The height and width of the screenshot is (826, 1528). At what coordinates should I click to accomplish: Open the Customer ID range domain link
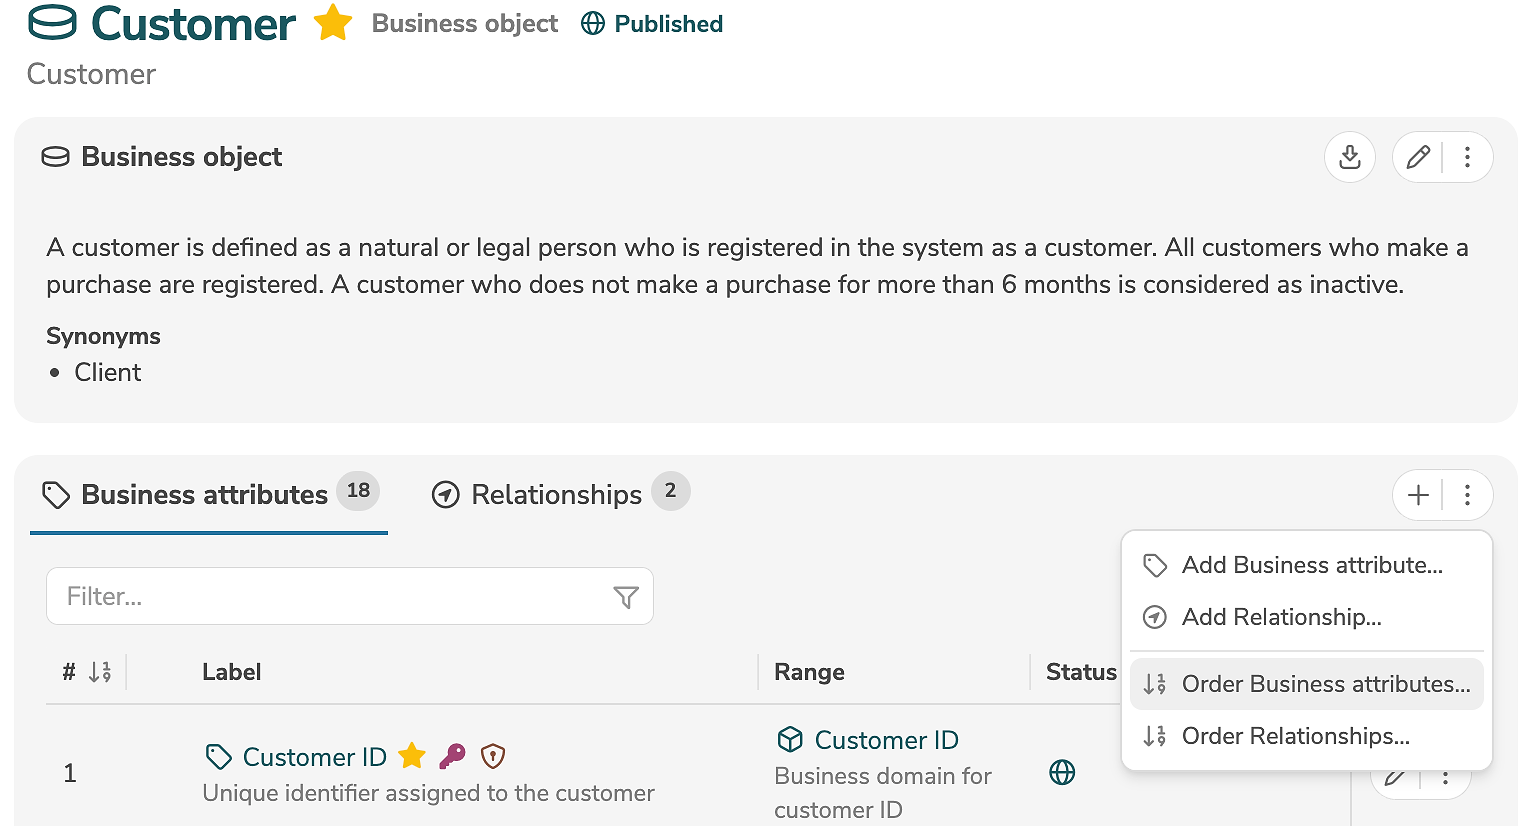coord(886,740)
